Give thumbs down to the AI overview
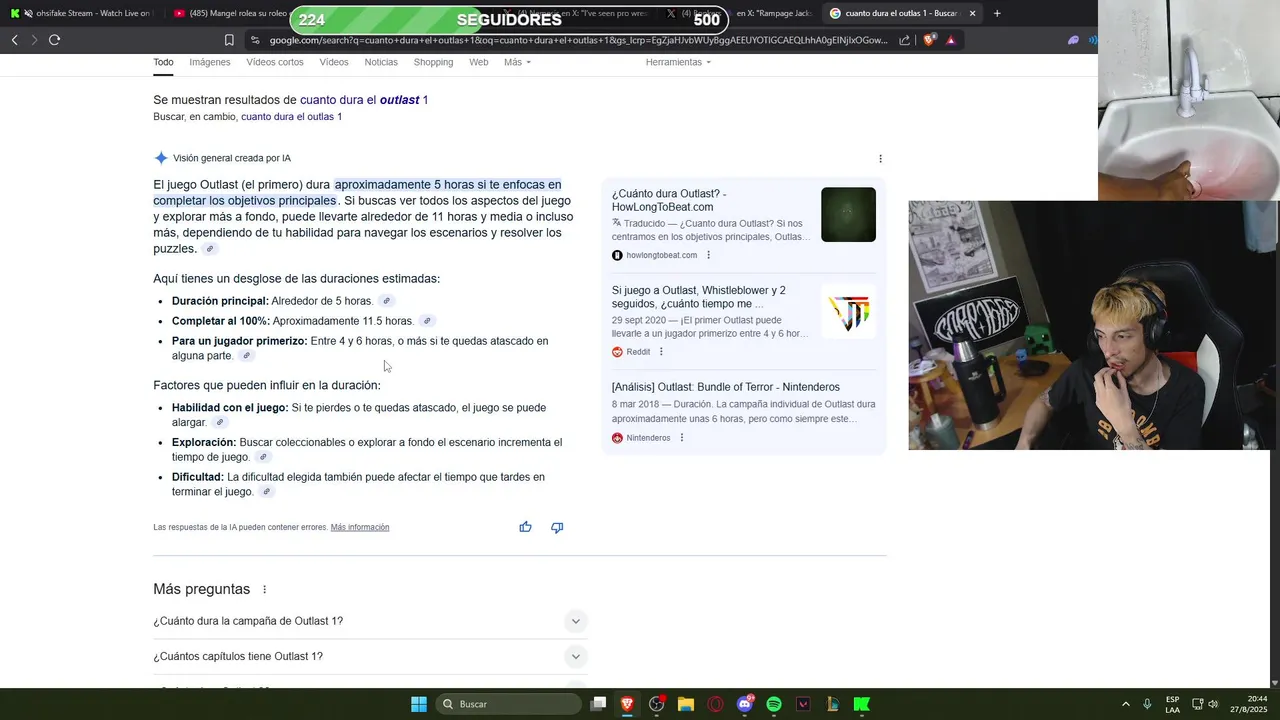Screen dimensions: 1280x720 (x=557, y=527)
